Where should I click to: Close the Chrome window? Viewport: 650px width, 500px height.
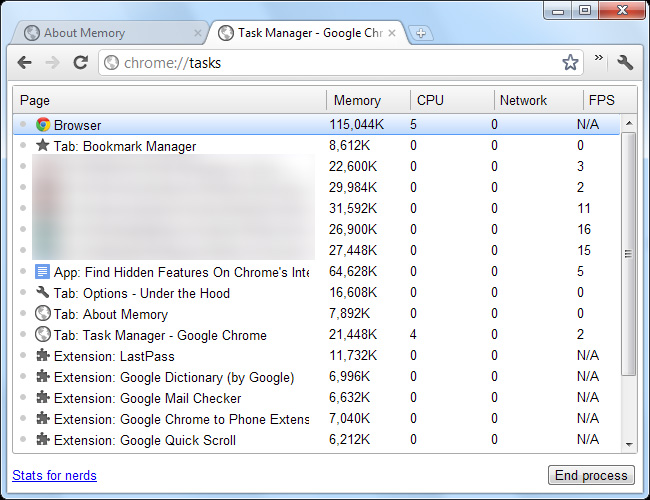[x=622, y=11]
